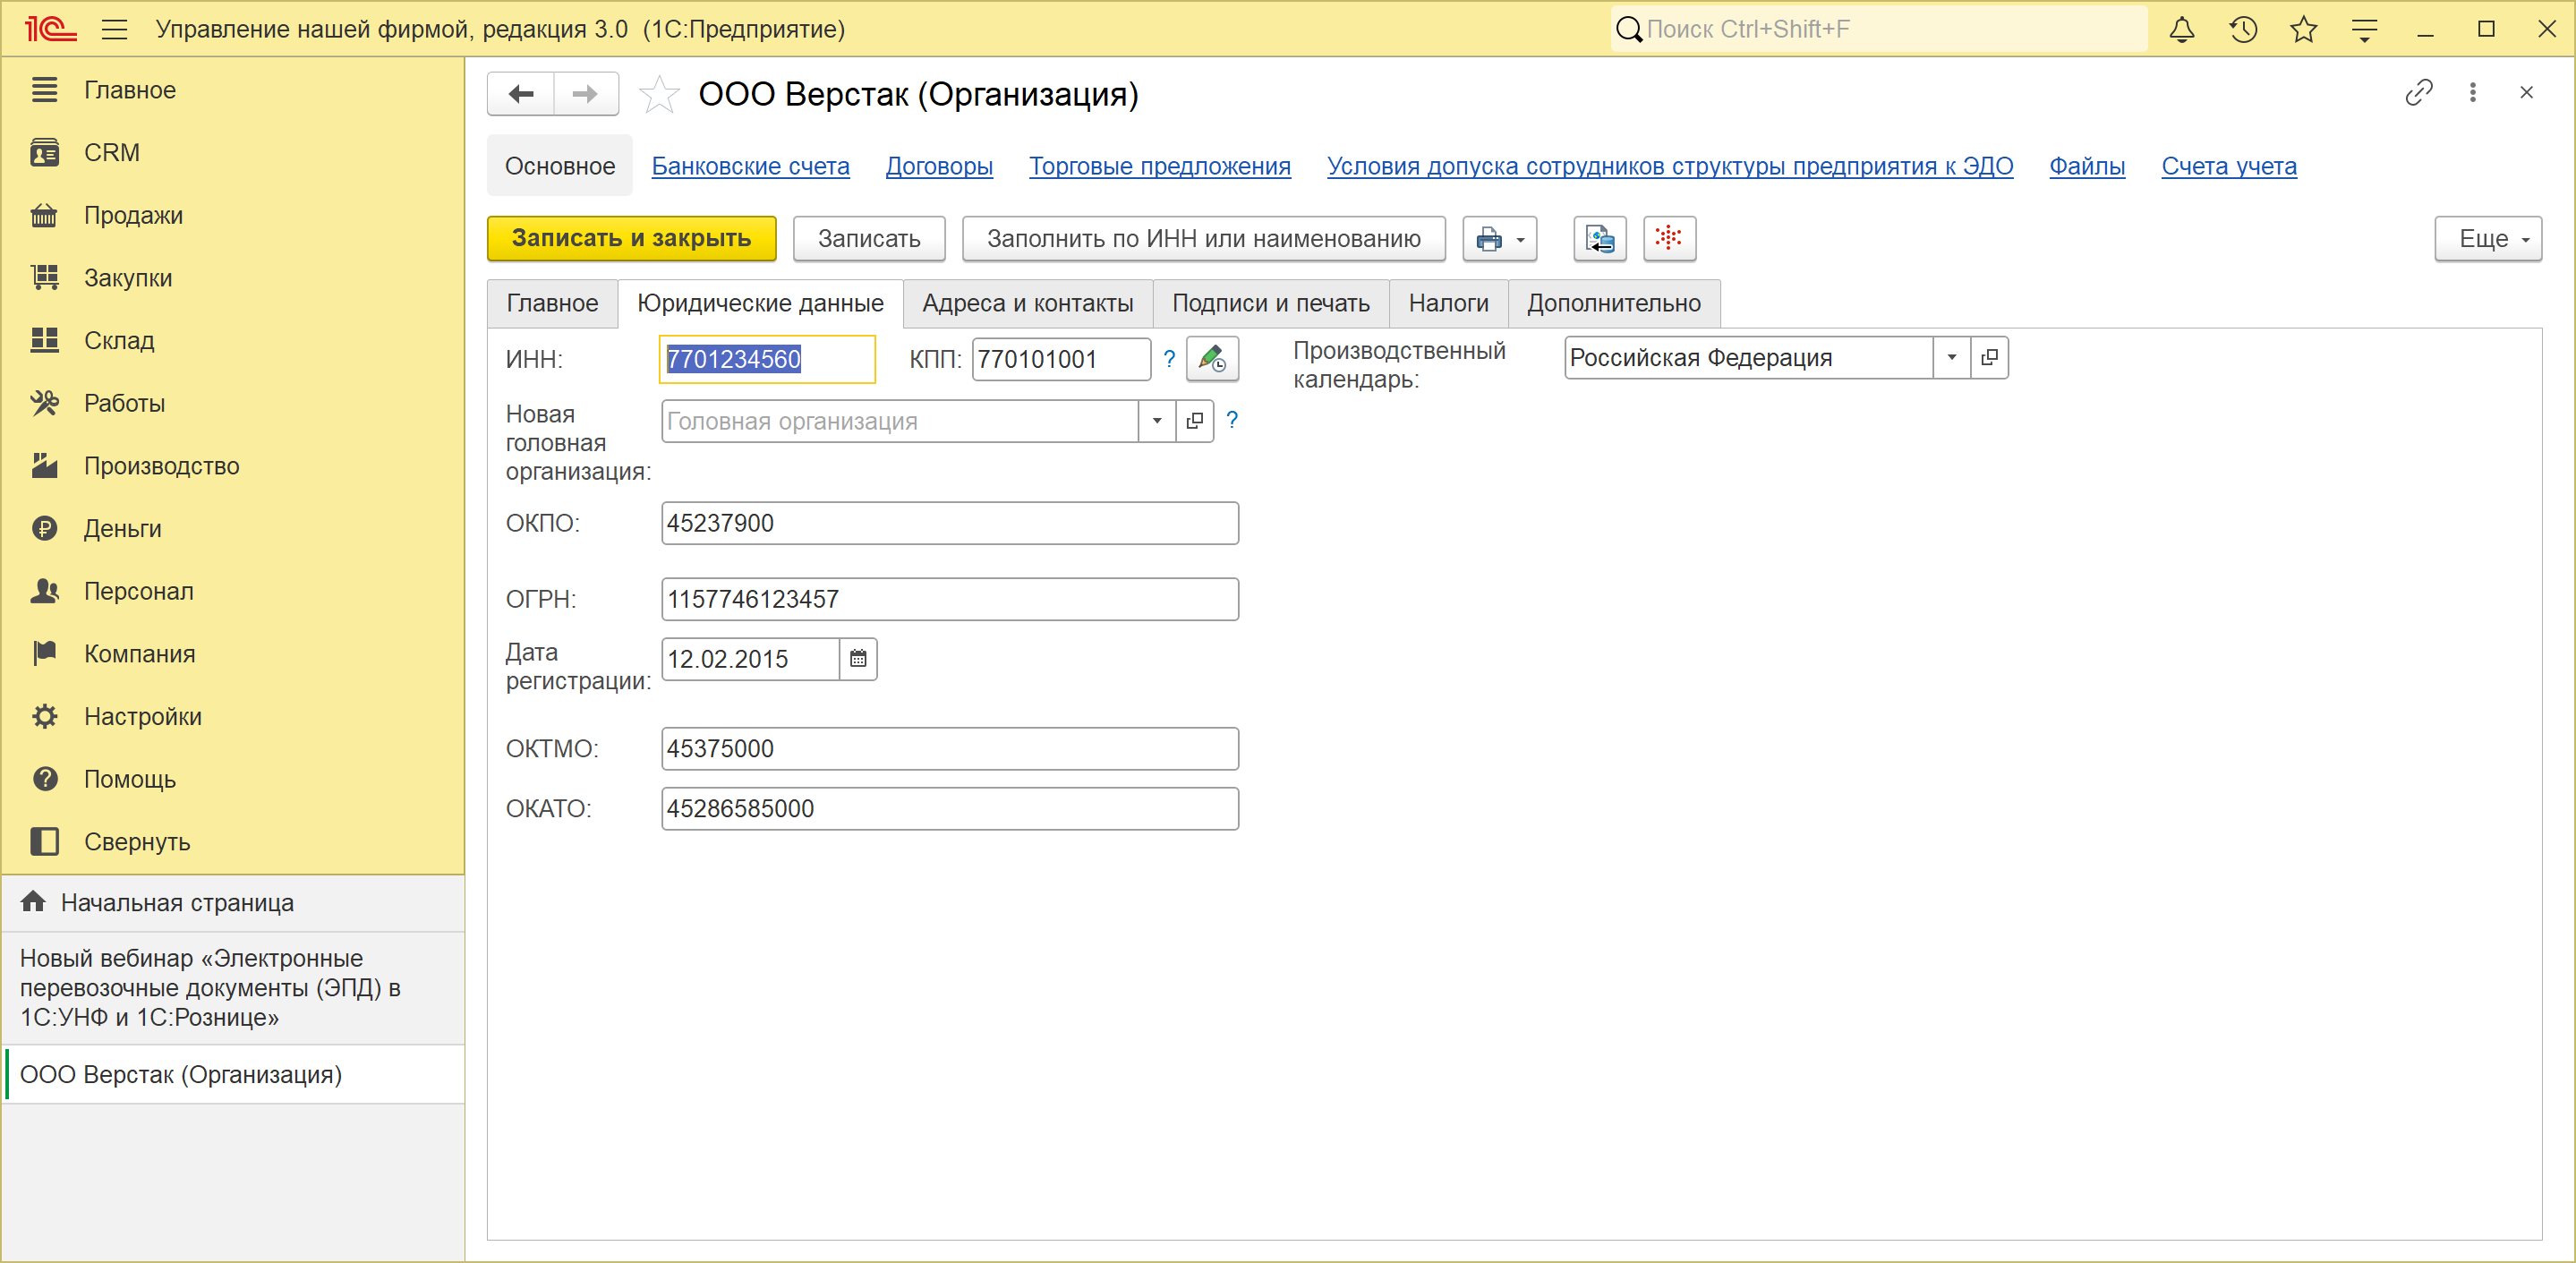
Task: Open Счета учета link
Action: (2229, 166)
